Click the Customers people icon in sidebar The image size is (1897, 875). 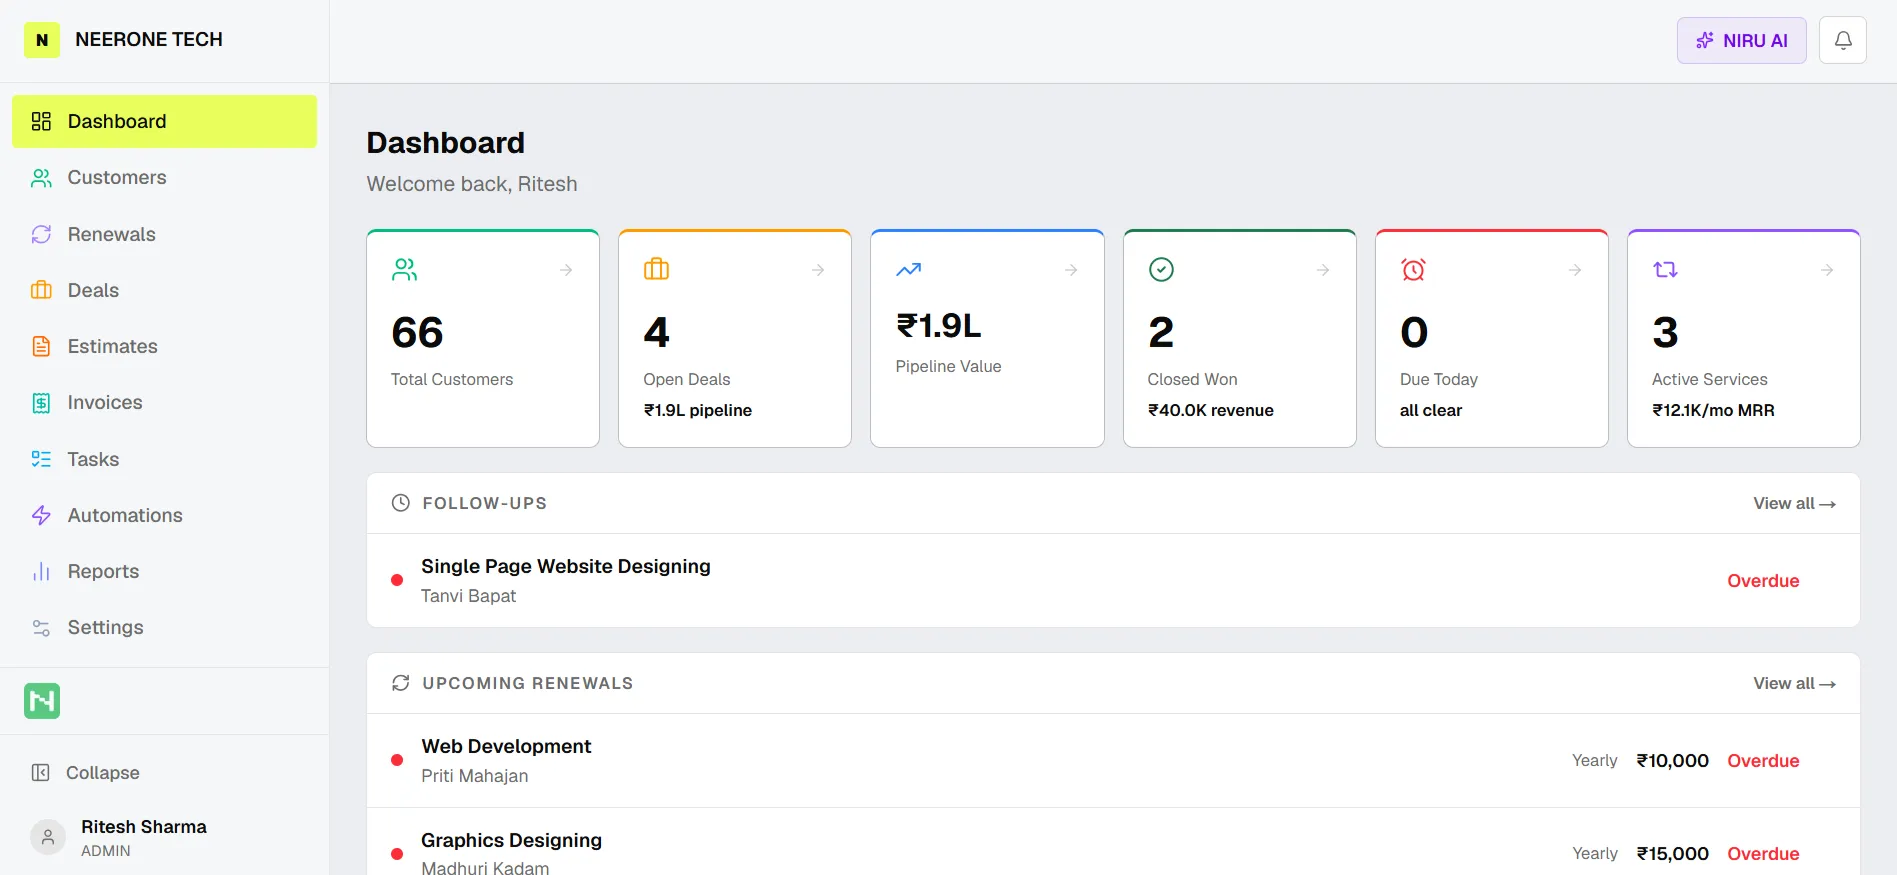click(41, 178)
